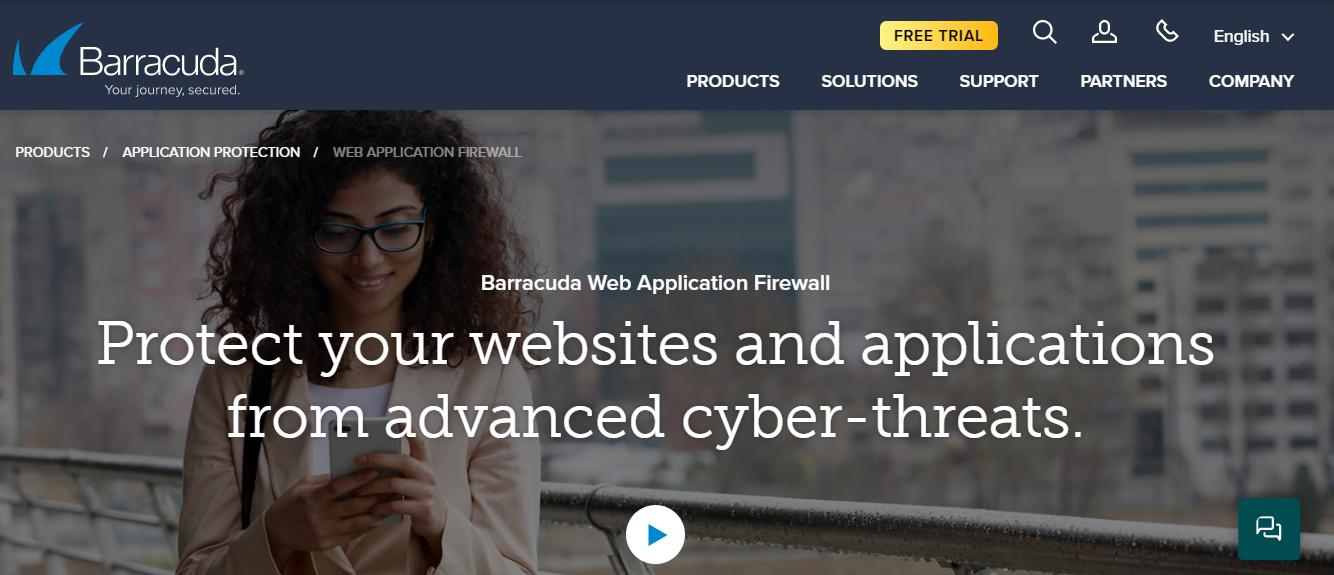Open the PARTNERS navigation menu
This screenshot has width=1334, height=575.
pyautogui.click(x=1123, y=82)
